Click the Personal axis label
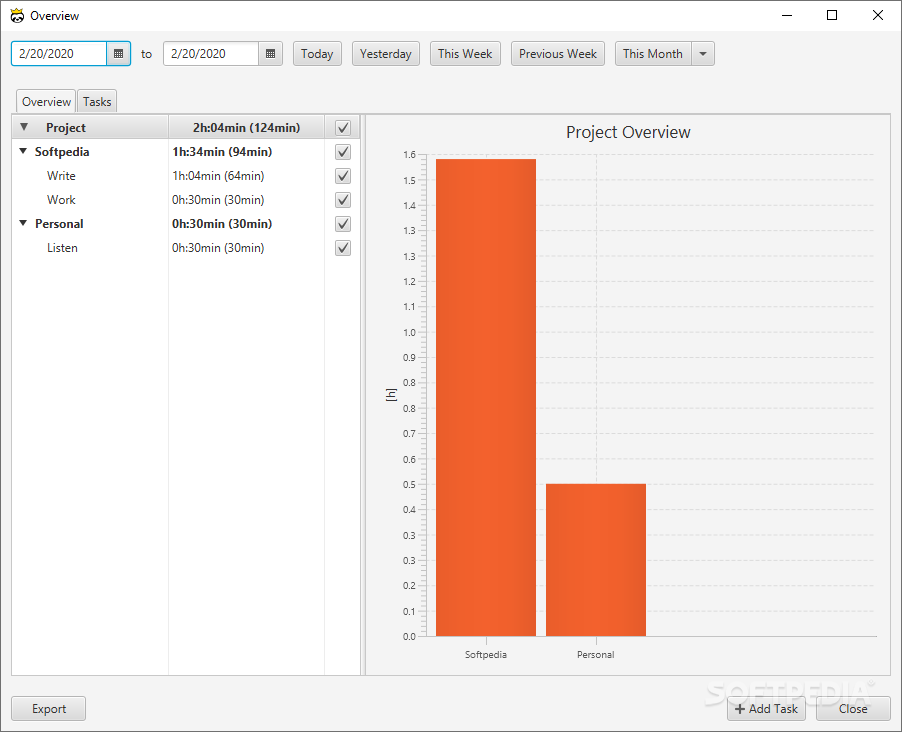This screenshot has height=732, width=902. click(595, 655)
